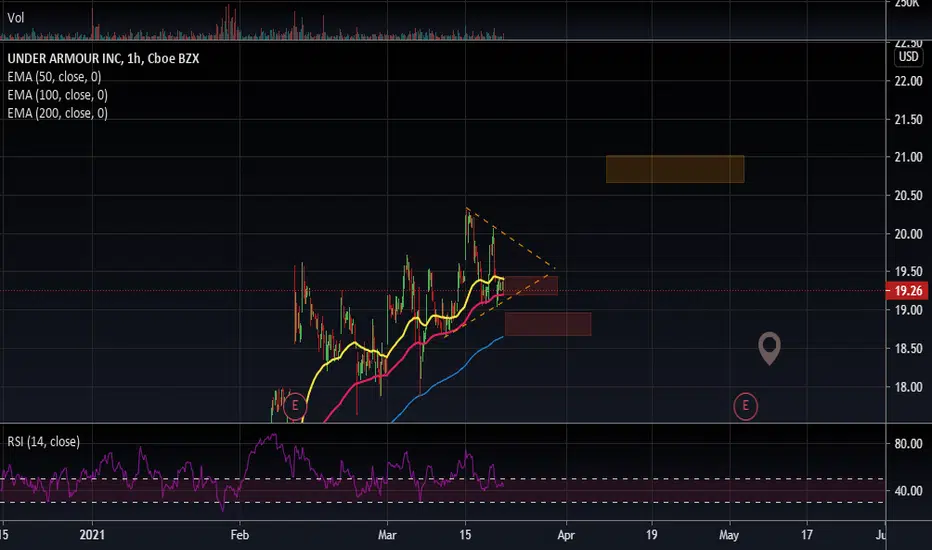Click the 21.50 price axis label
932x550 pixels.
(908, 120)
